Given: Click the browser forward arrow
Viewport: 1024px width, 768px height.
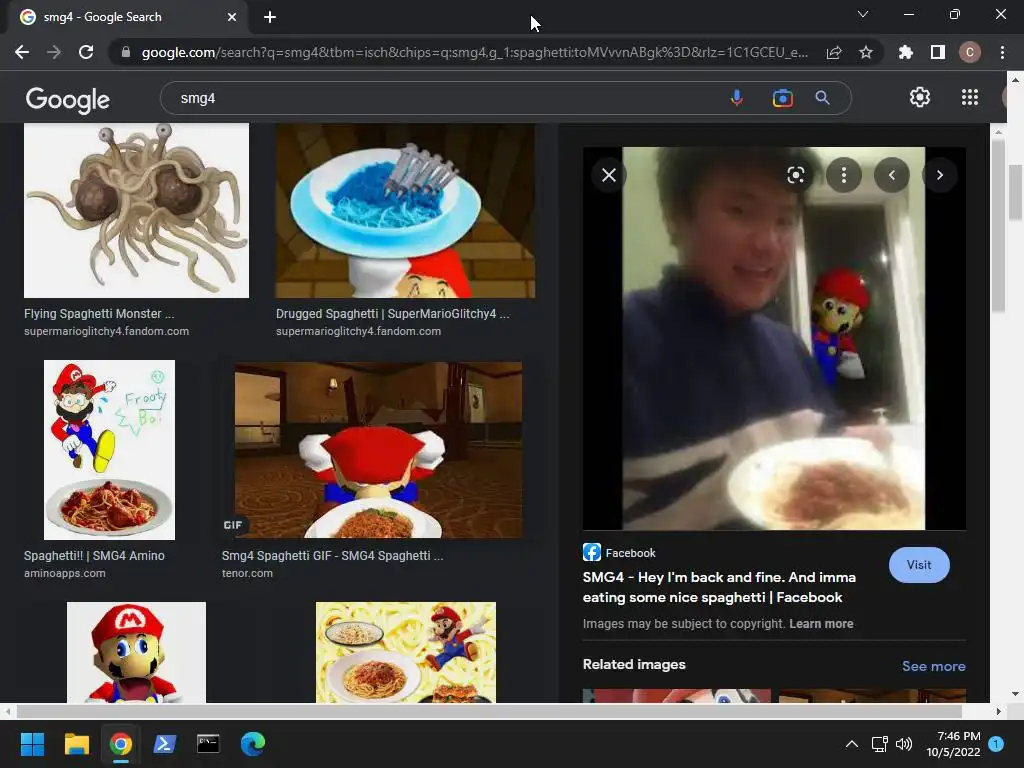Looking at the screenshot, I should [54, 52].
